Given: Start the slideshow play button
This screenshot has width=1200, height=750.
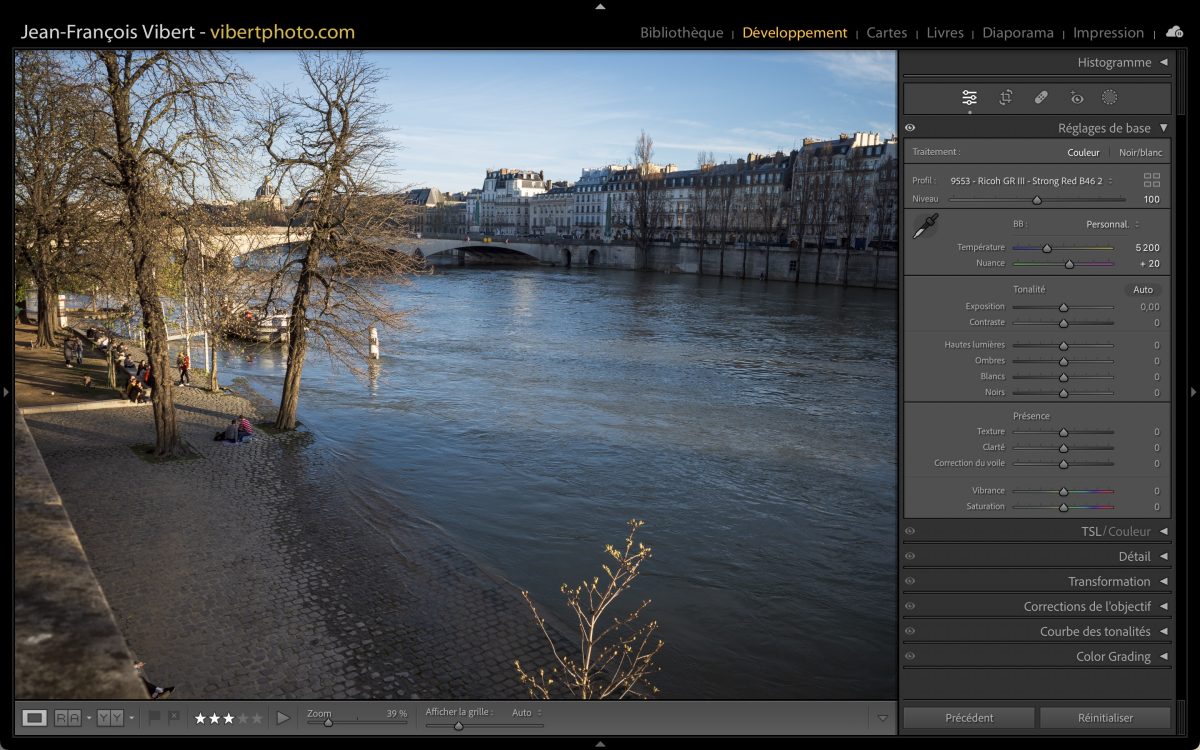Looking at the screenshot, I should pyautogui.click(x=283, y=718).
